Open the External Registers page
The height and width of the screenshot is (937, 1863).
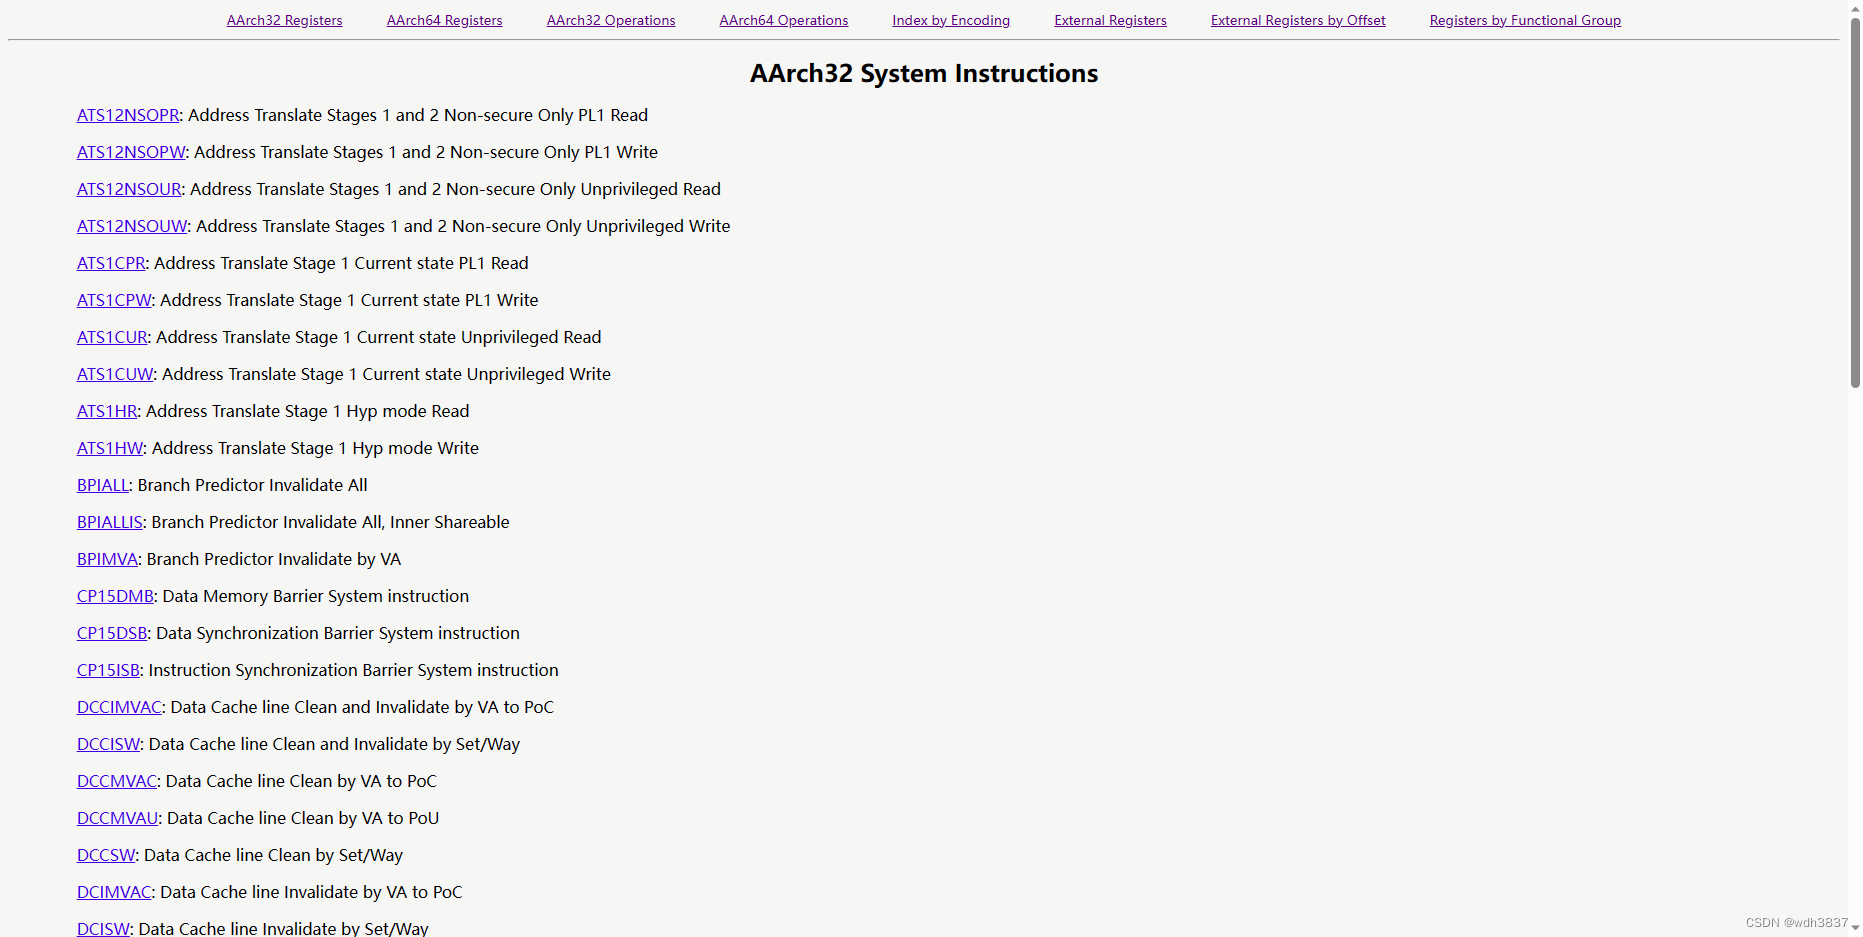(x=1110, y=20)
